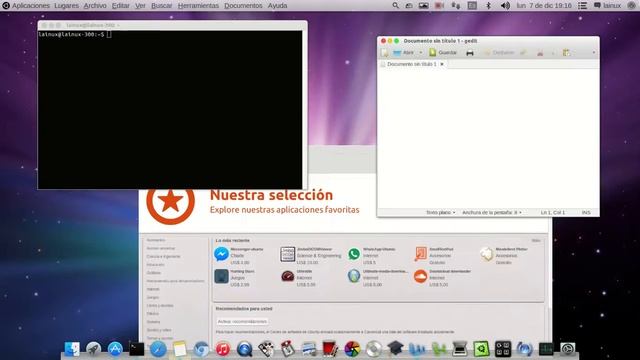This screenshot has height=360, width=640.
Task: Open the scanner icon in the dock
Action: [460, 349]
